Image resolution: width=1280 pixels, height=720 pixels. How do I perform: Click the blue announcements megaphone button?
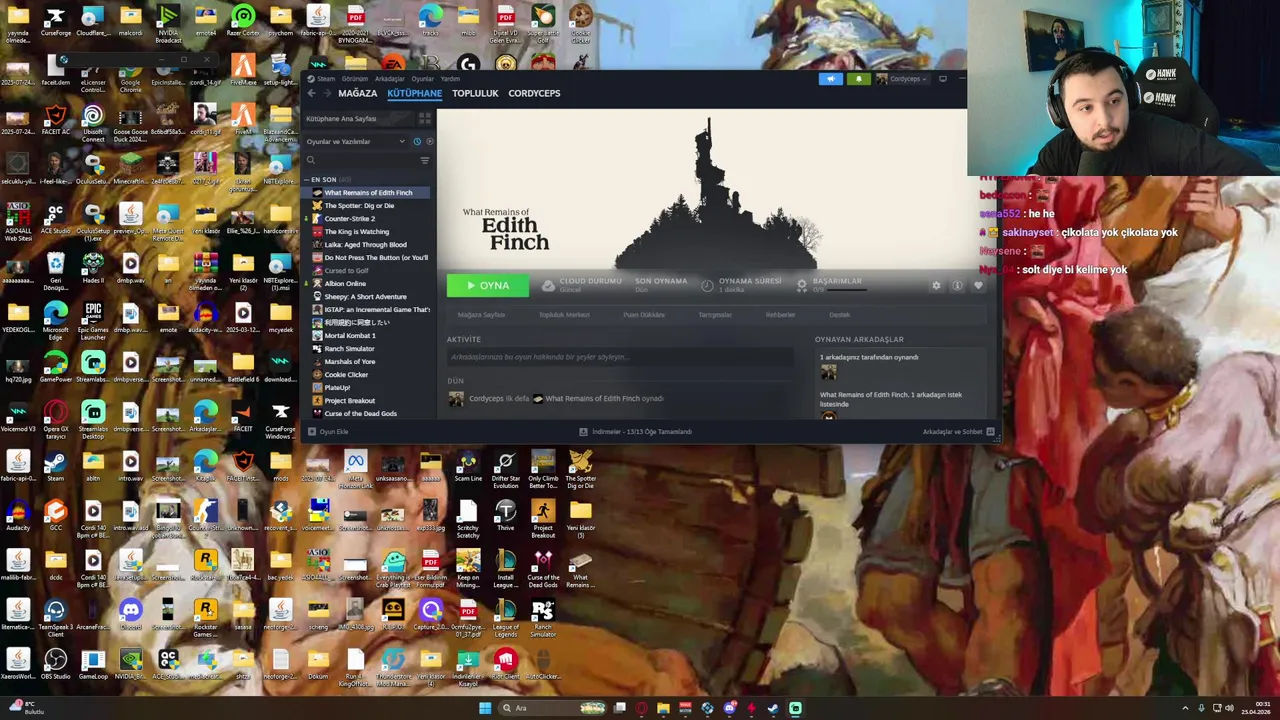830,79
